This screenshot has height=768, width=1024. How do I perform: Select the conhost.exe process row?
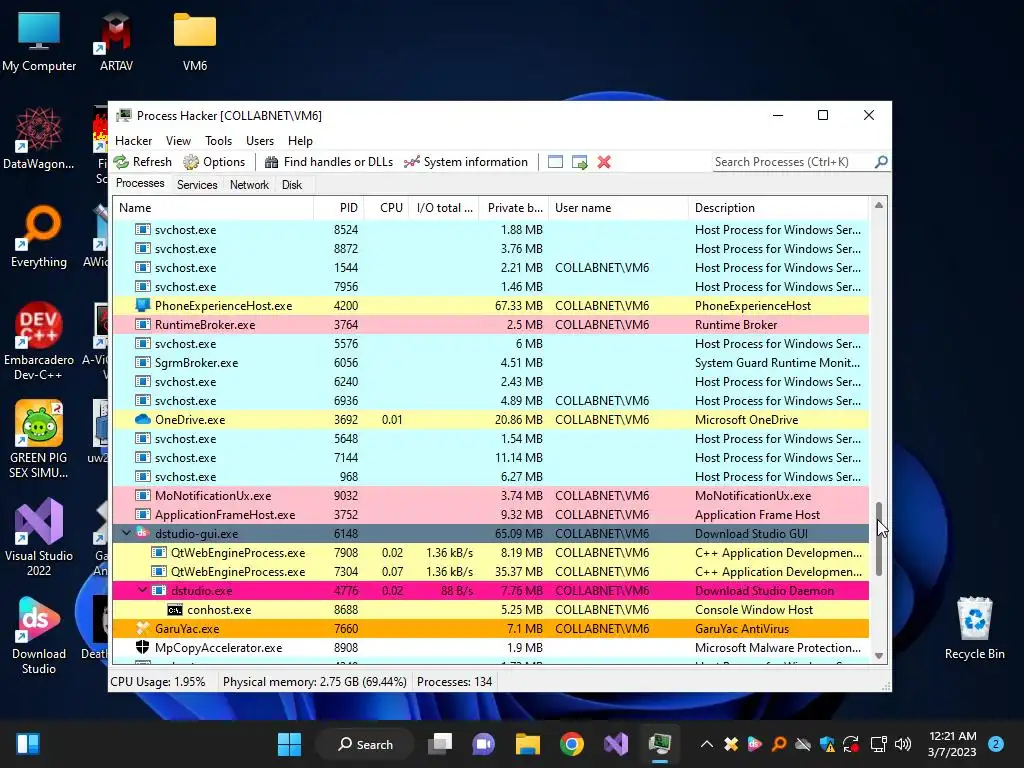pyautogui.click(x=490, y=610)
